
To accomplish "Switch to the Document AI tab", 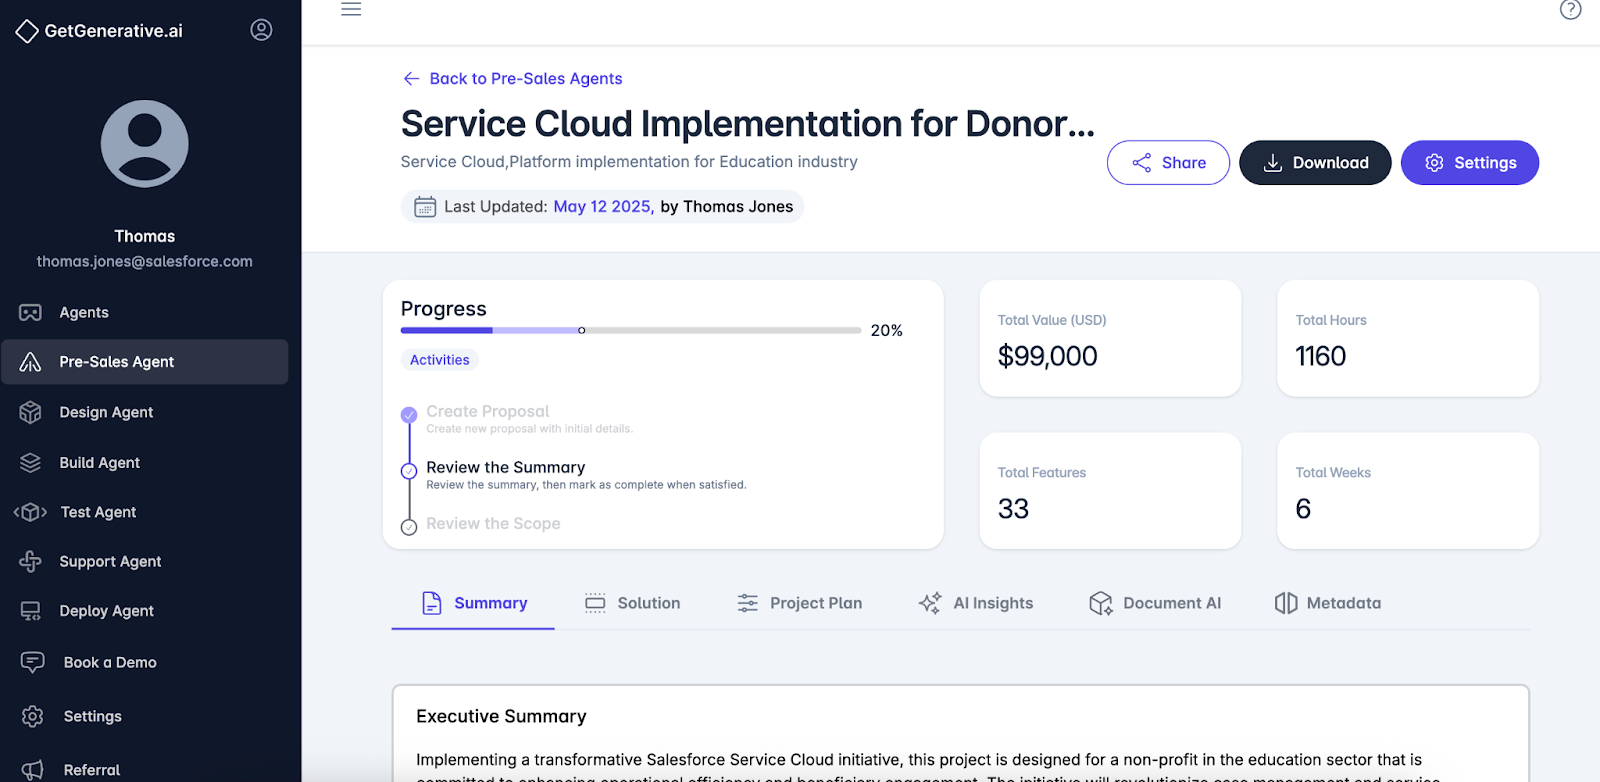I will tap(1155, 603).
